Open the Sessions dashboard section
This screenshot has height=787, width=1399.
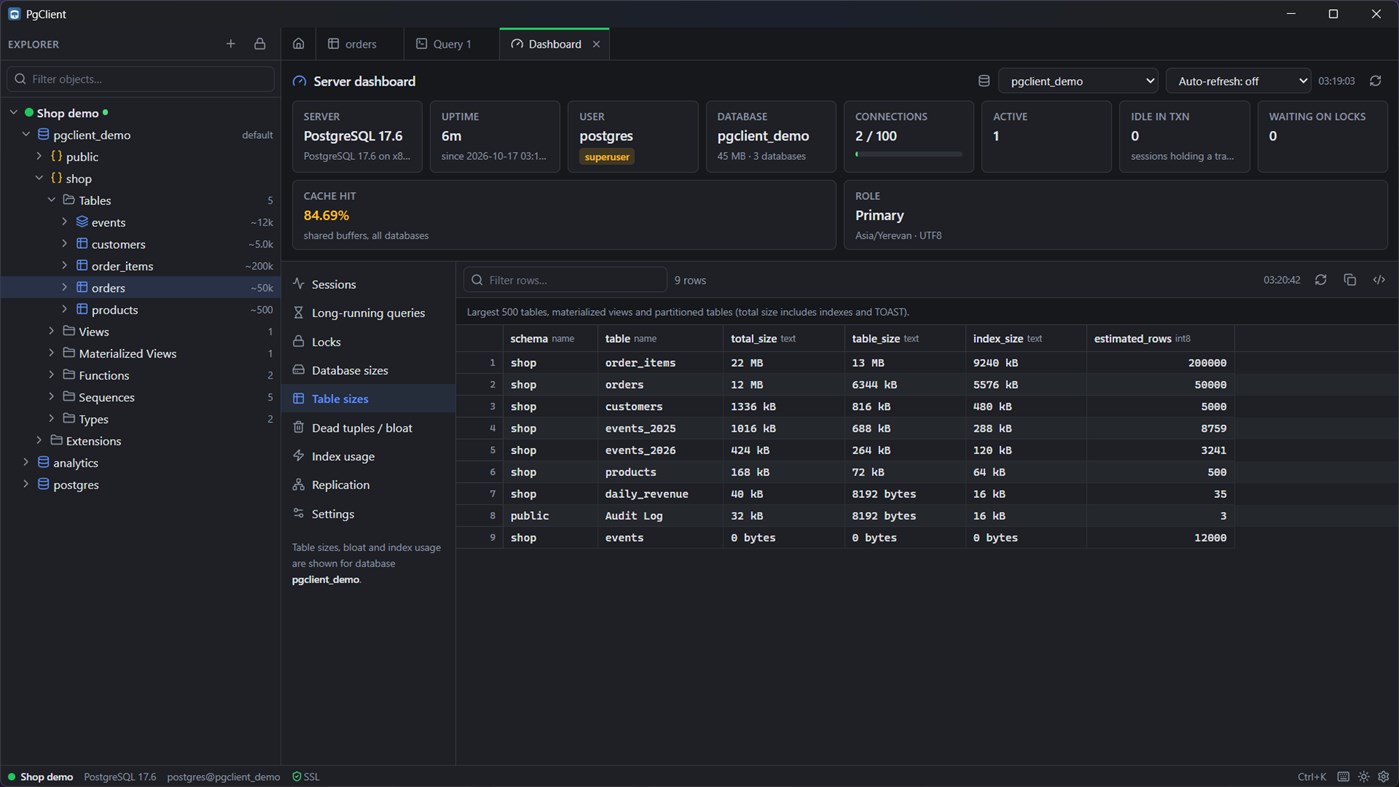click(369, 284)
